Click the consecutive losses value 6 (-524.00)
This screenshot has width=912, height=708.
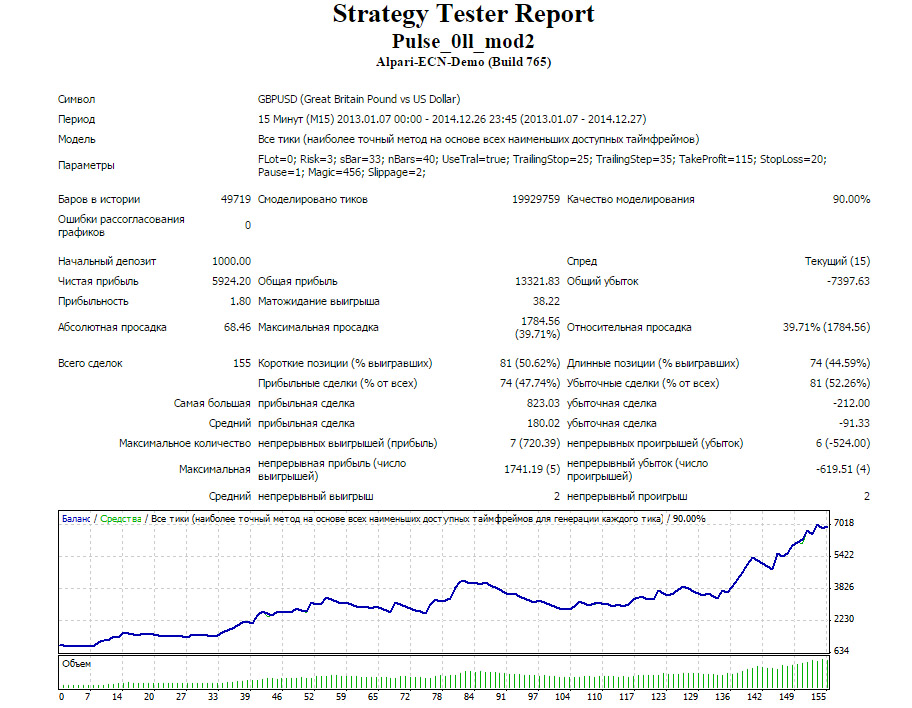tap(843, 444)
